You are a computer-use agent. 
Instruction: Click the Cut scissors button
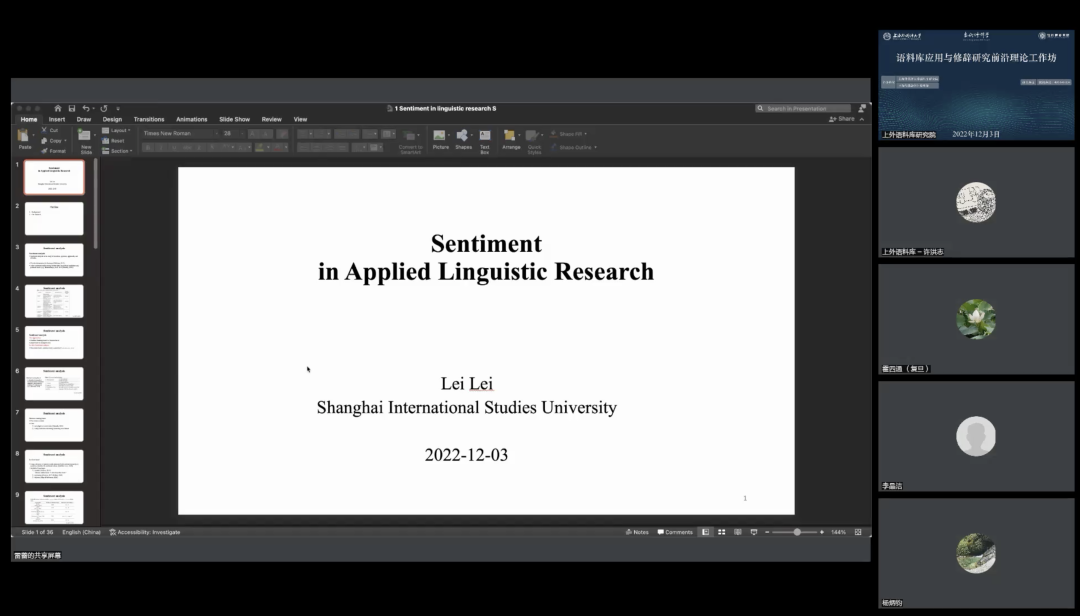[x=50, y=130]
